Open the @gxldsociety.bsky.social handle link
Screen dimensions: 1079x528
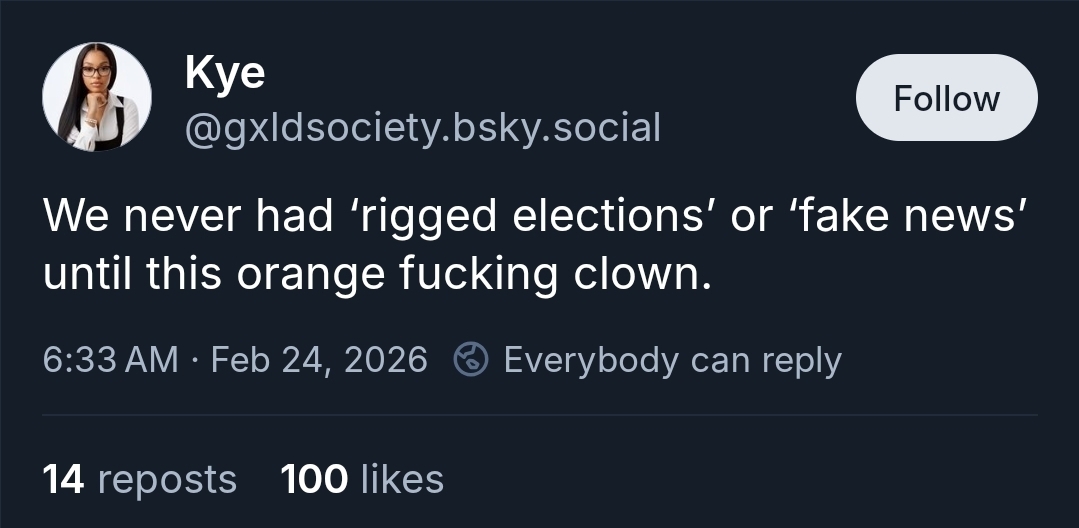423,127
